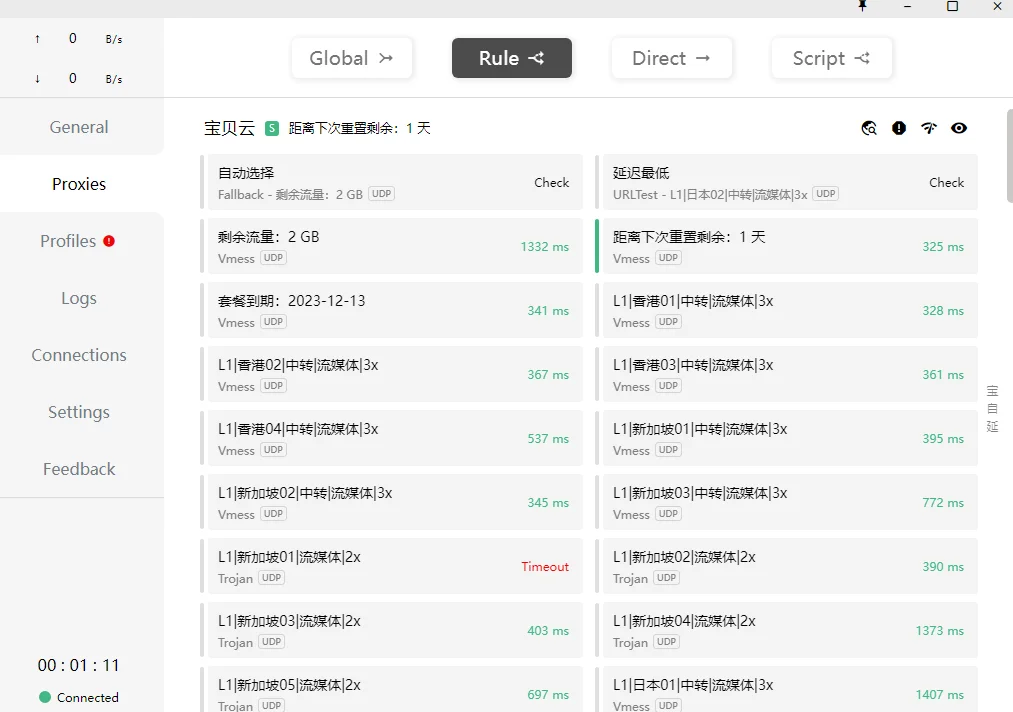Collapse the 宝贝云 proxy group header

click(x=229, y=128)
